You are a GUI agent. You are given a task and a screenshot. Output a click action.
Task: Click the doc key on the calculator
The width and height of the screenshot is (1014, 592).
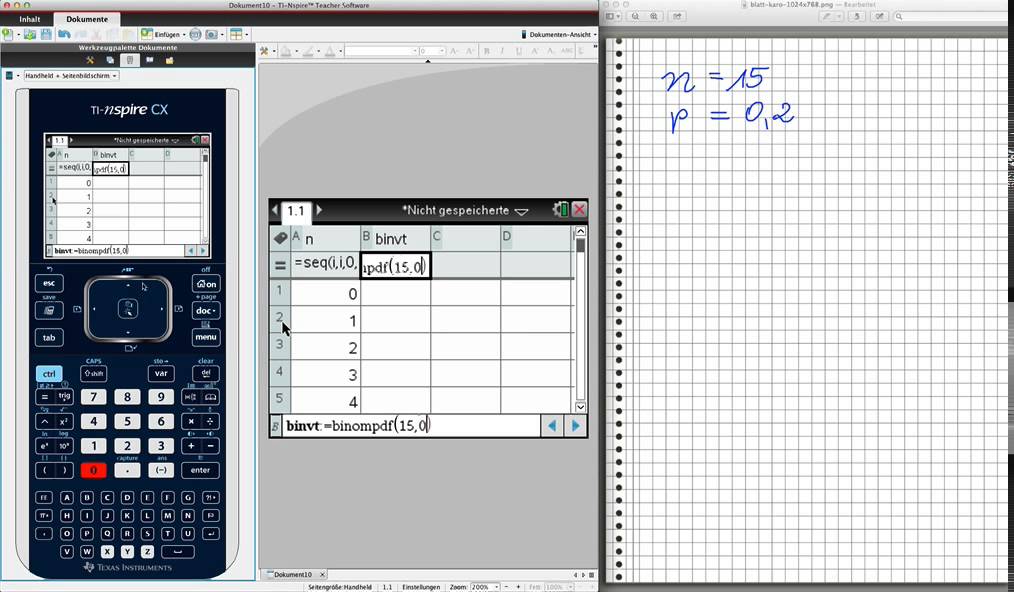pos(206,311)
